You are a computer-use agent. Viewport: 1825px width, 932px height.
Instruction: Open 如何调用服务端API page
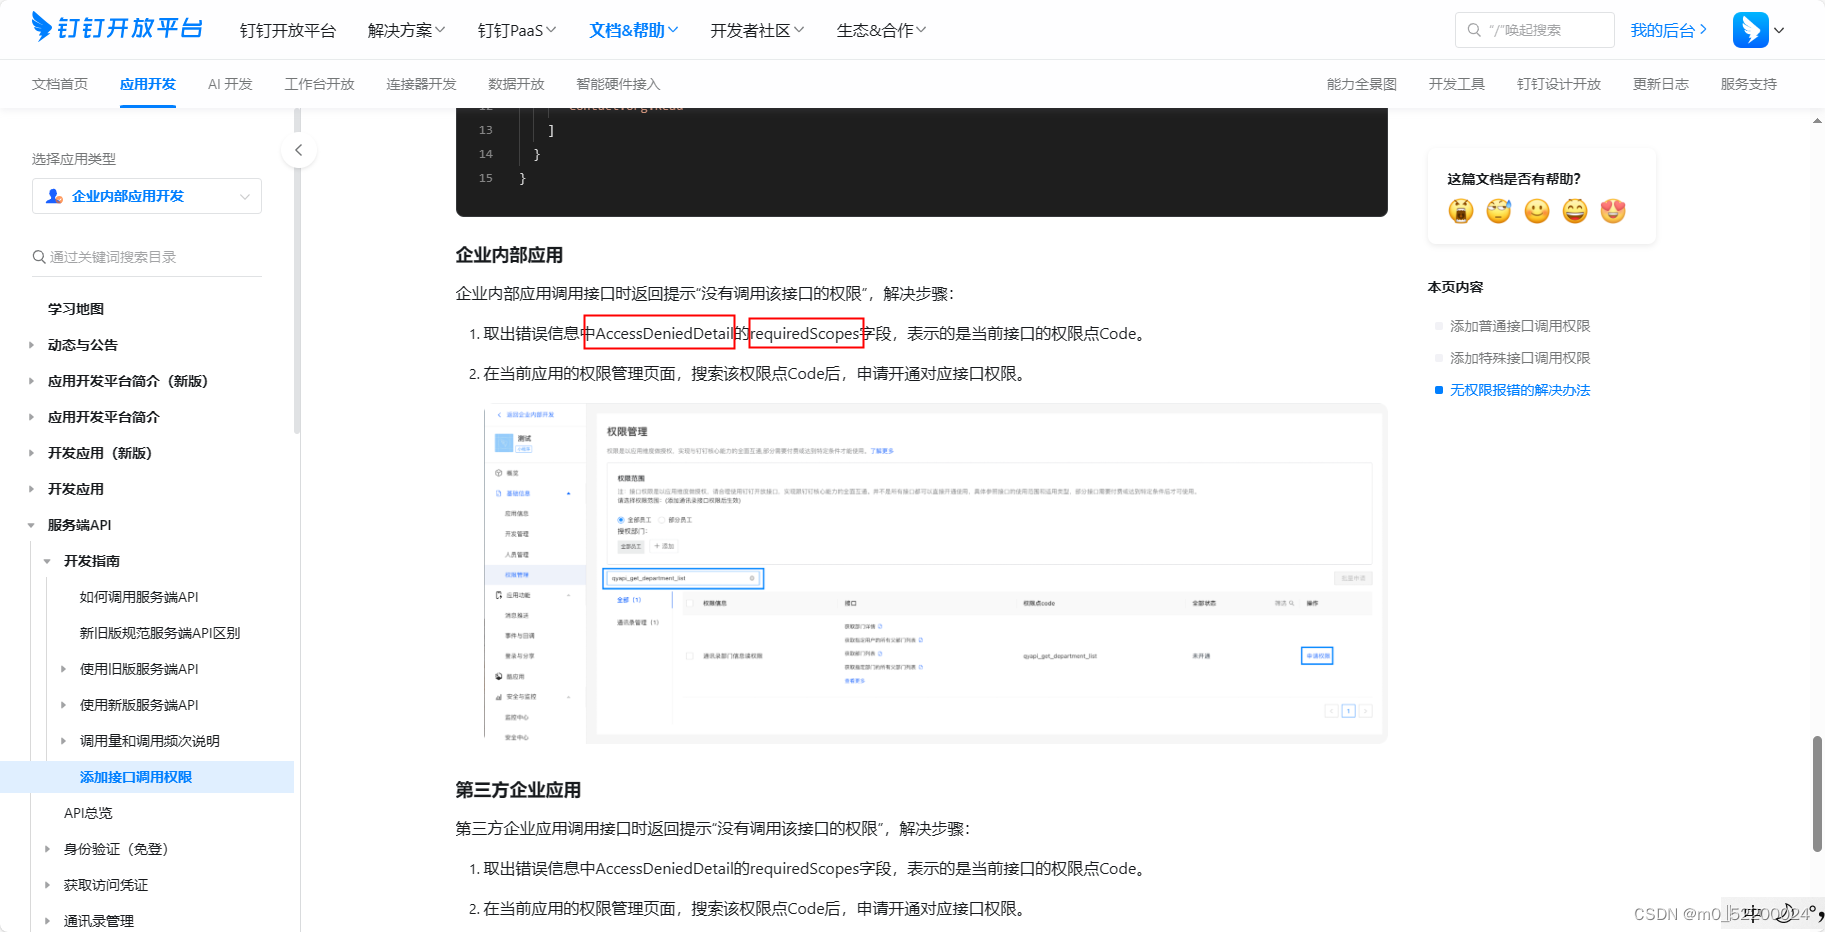[139, 597]
